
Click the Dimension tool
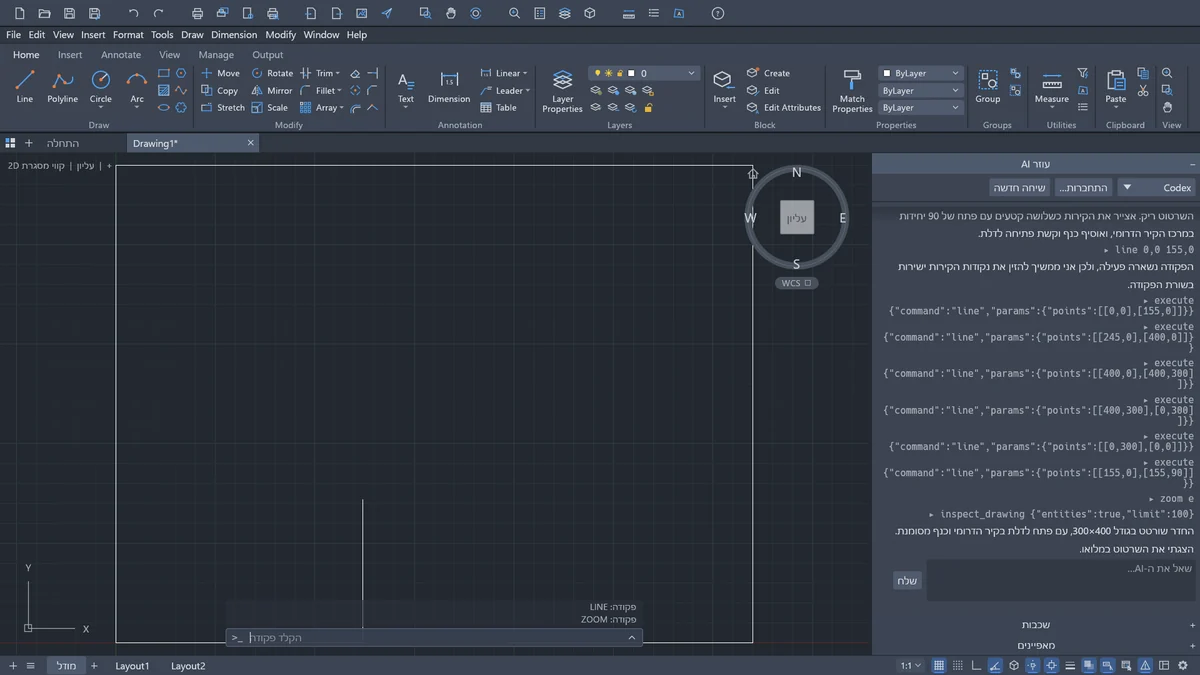[449, 87]
